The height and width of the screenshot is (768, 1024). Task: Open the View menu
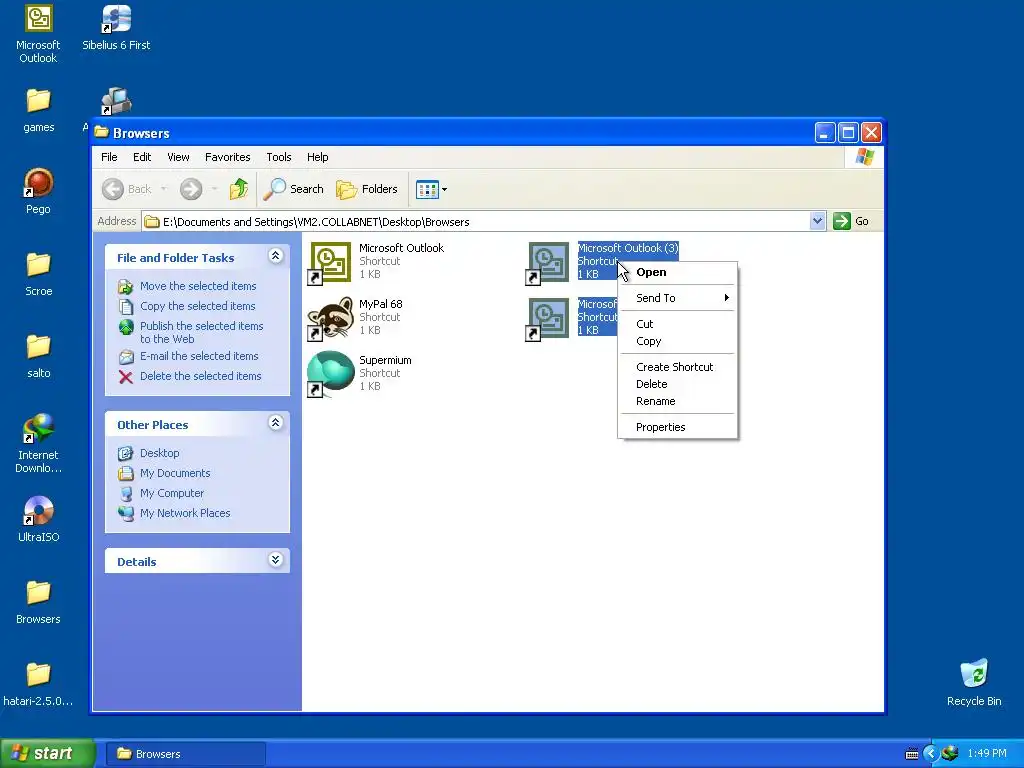(x=178, y=157)
